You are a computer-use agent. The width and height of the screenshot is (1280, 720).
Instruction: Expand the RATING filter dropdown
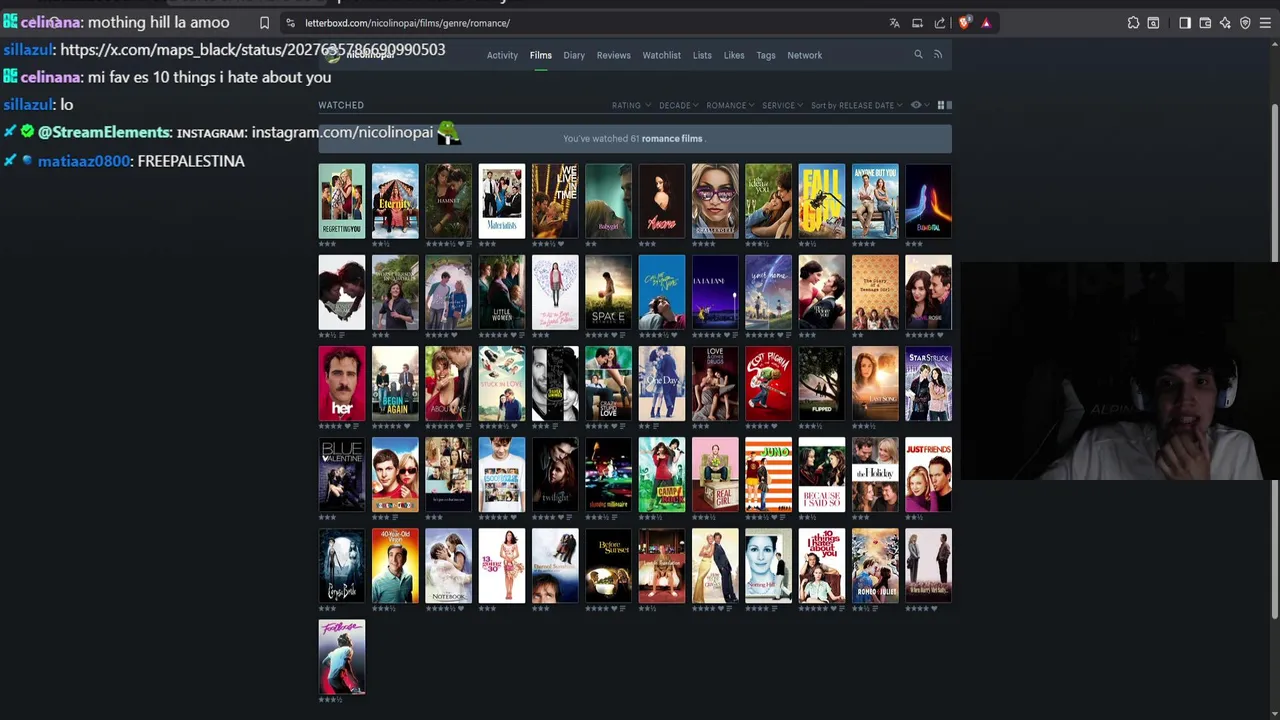[x=631, y=105]
